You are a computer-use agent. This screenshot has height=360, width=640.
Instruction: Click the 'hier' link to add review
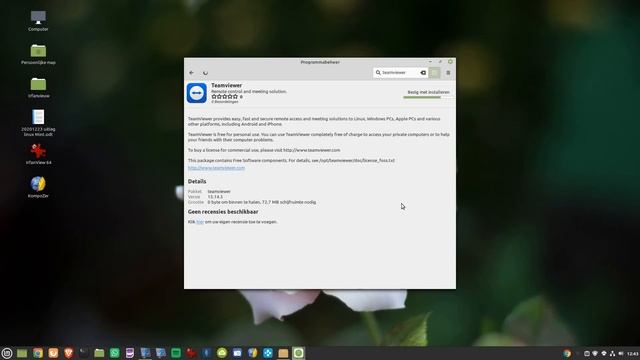pos(200,222)
